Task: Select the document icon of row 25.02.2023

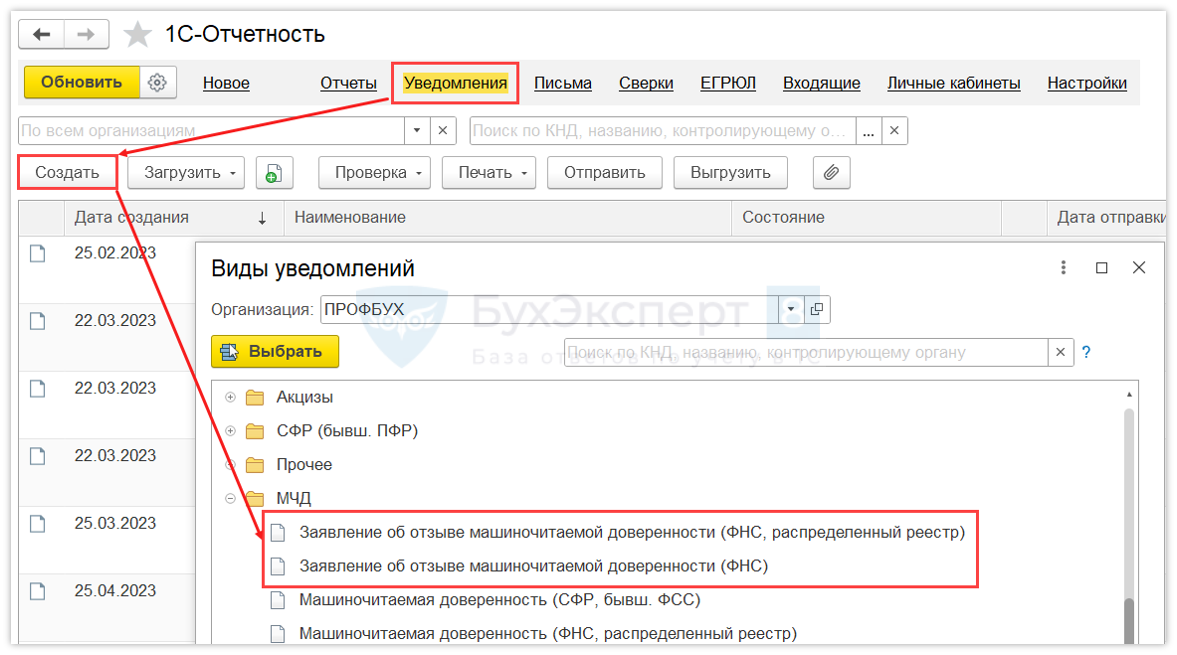Action: [38, 254]
